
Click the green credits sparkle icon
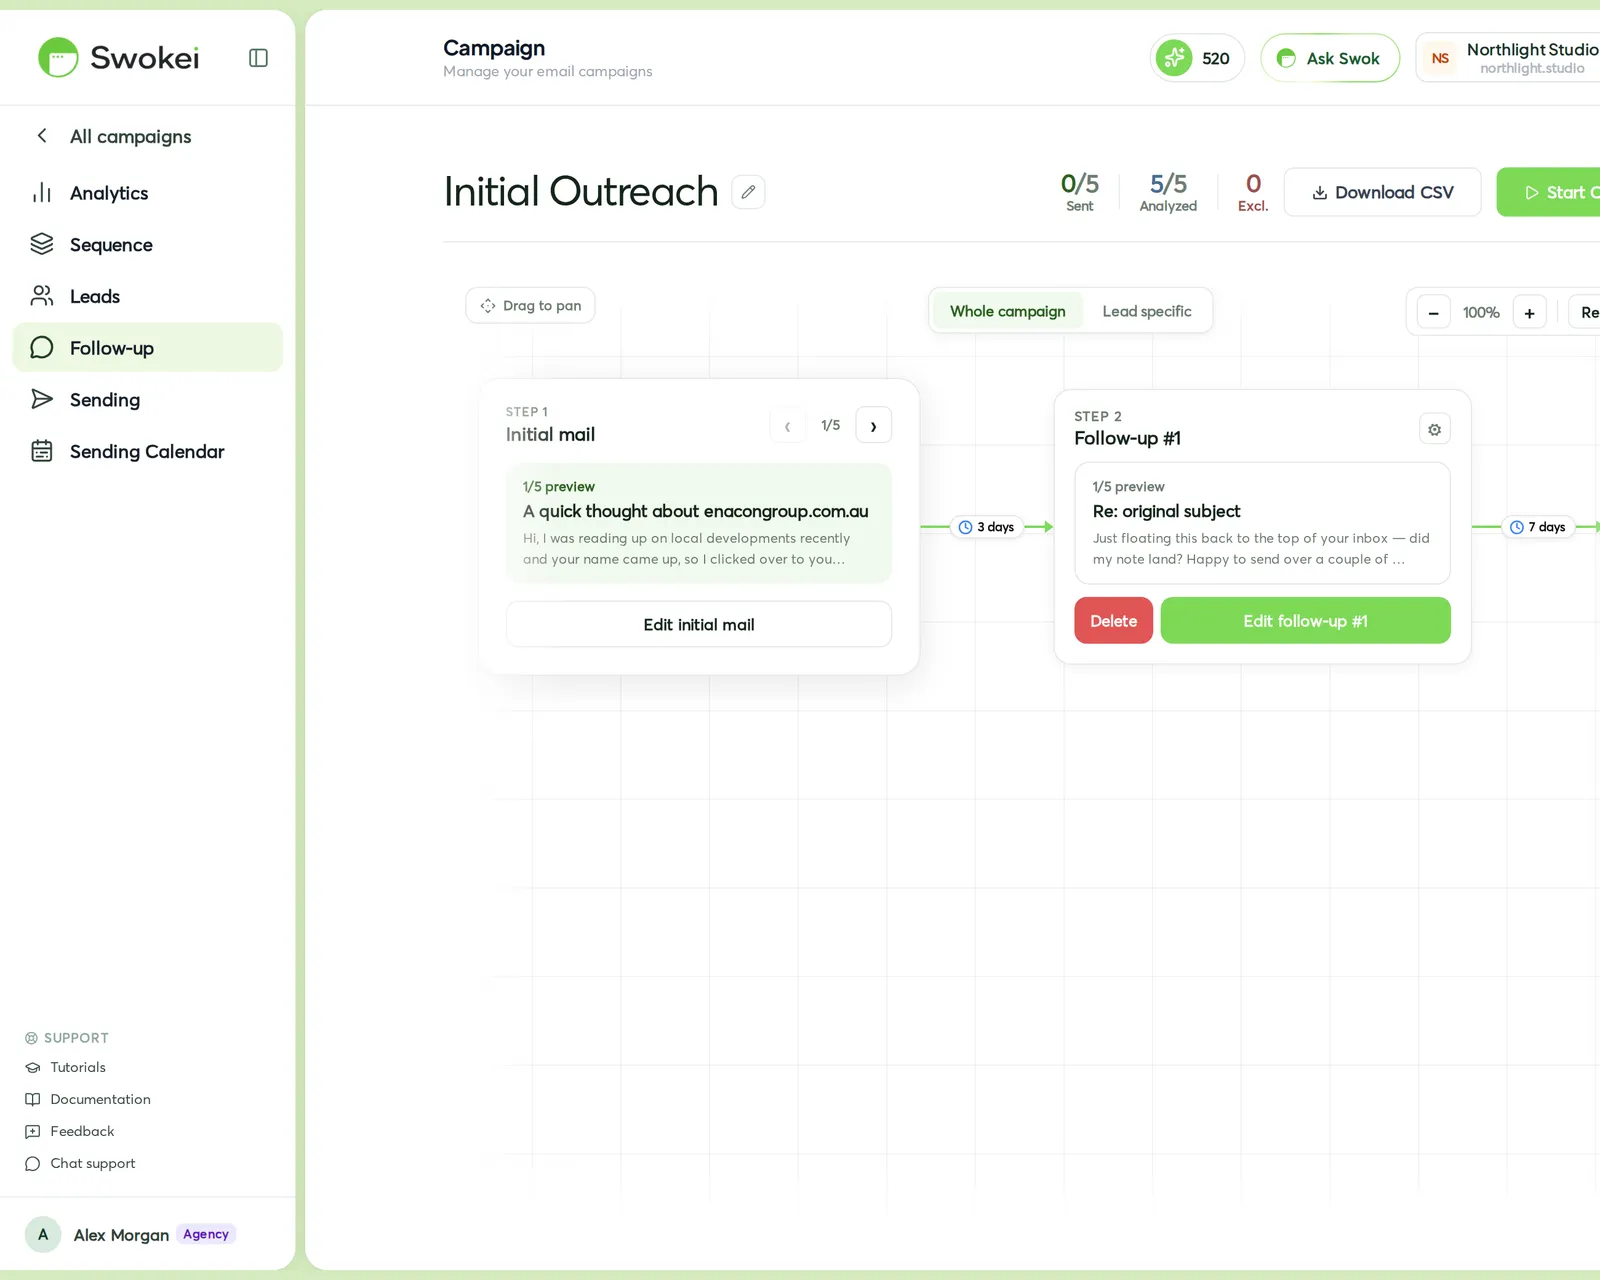(x=1174, y=58)
